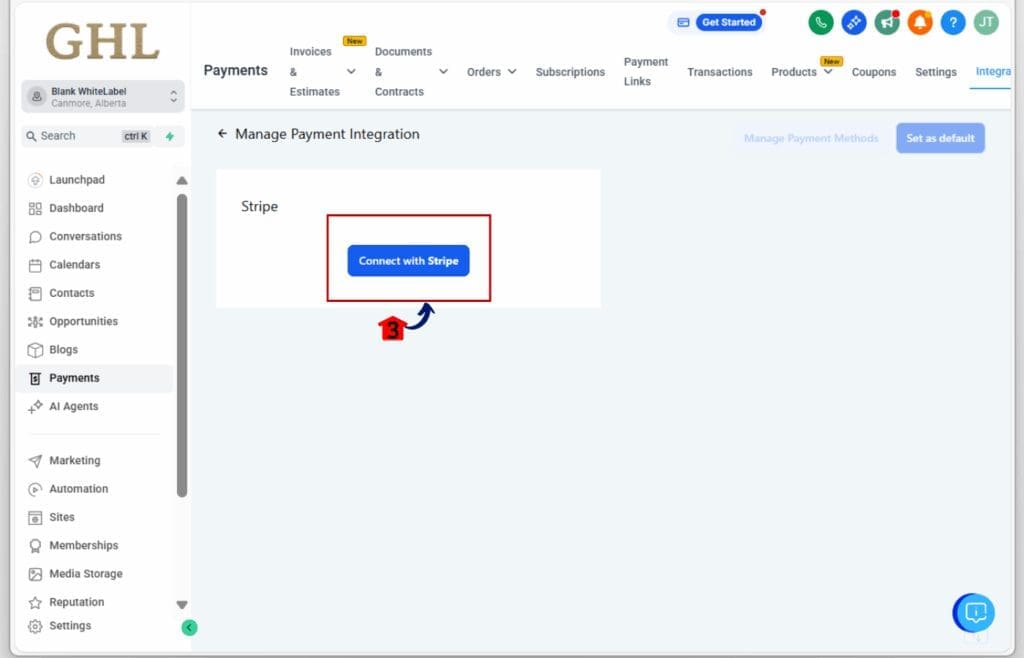
Task: Expand the Invoices & Estimates dropdown
Action: 351,71
